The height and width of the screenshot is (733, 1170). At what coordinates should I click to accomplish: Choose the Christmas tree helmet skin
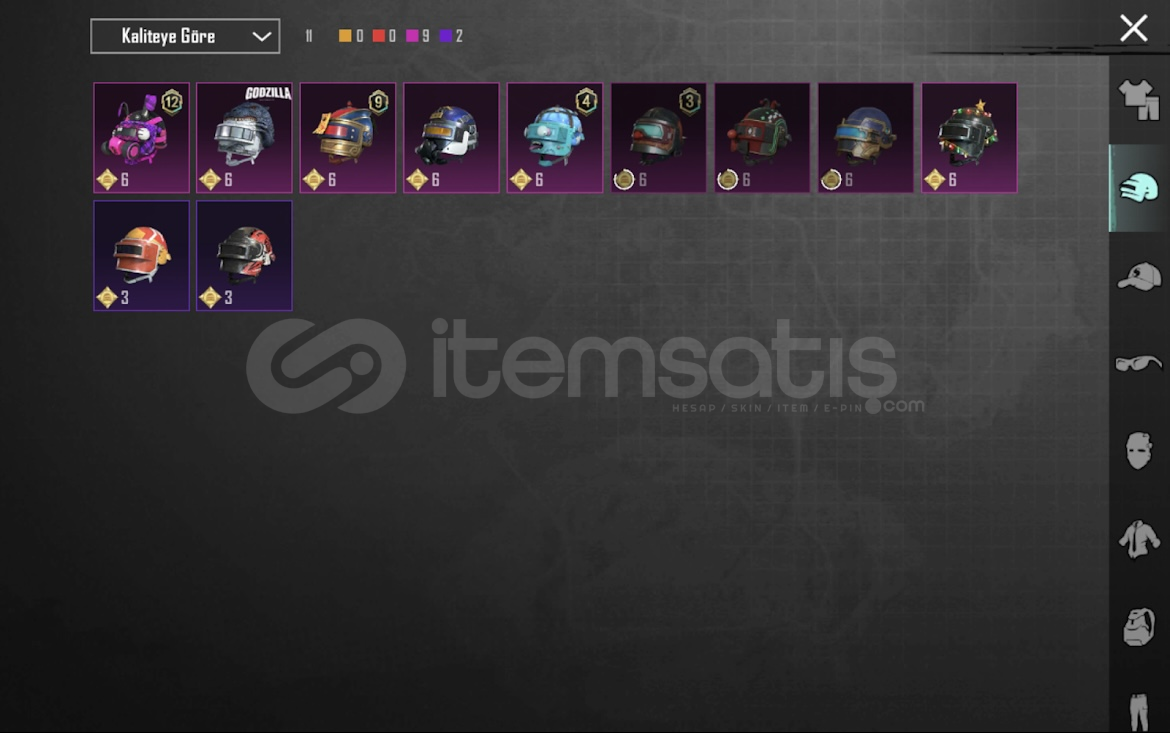point(969,137)
